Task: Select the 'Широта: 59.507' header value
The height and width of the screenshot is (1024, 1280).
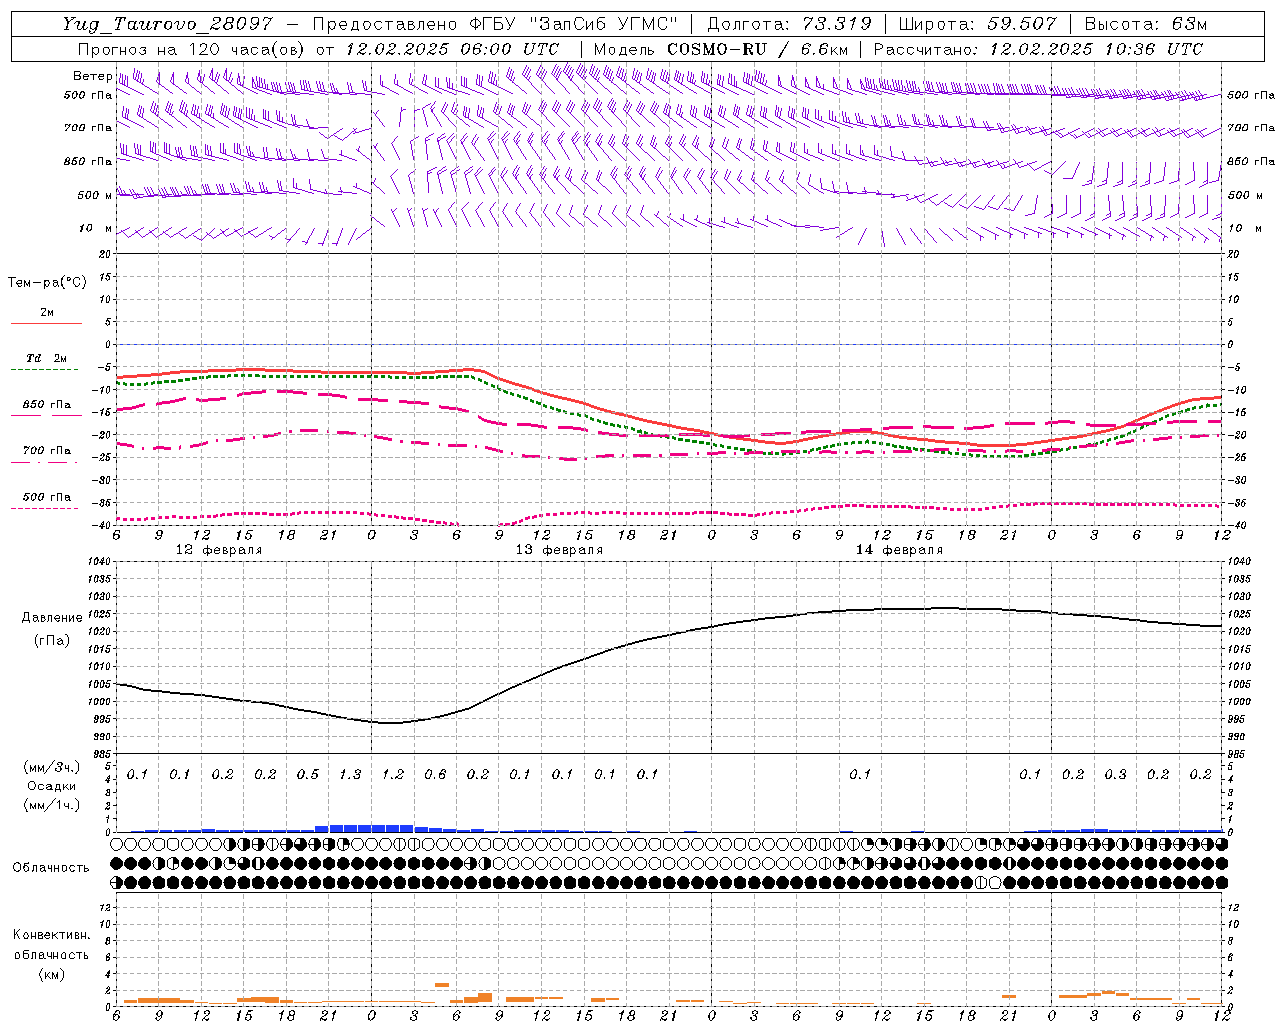Action: point(978,24)
